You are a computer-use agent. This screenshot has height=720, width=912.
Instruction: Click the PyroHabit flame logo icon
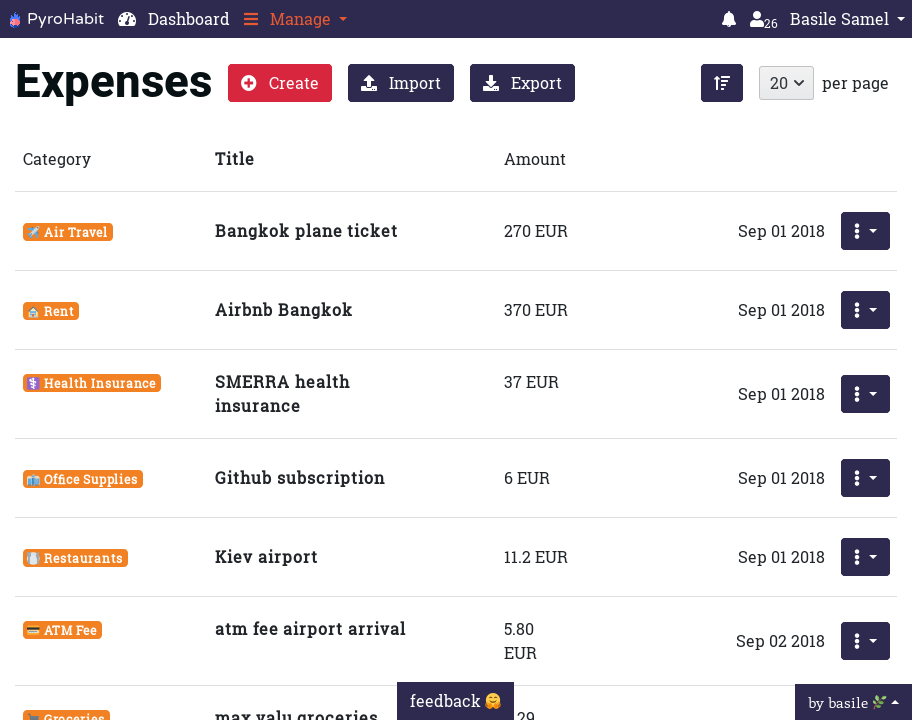14,19
